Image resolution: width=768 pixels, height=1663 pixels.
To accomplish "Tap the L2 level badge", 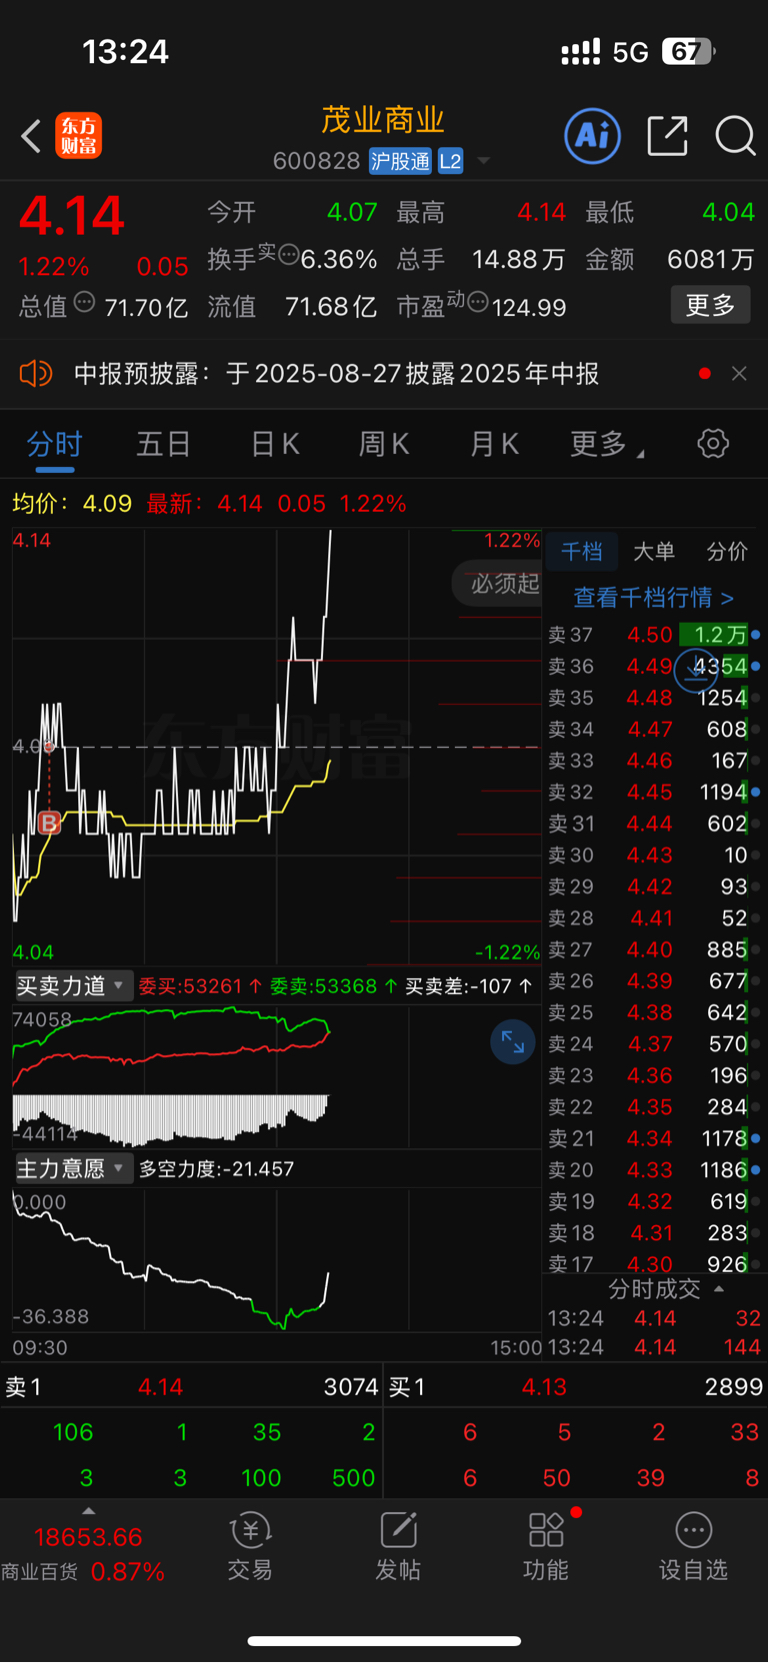I will pos(450,161).
